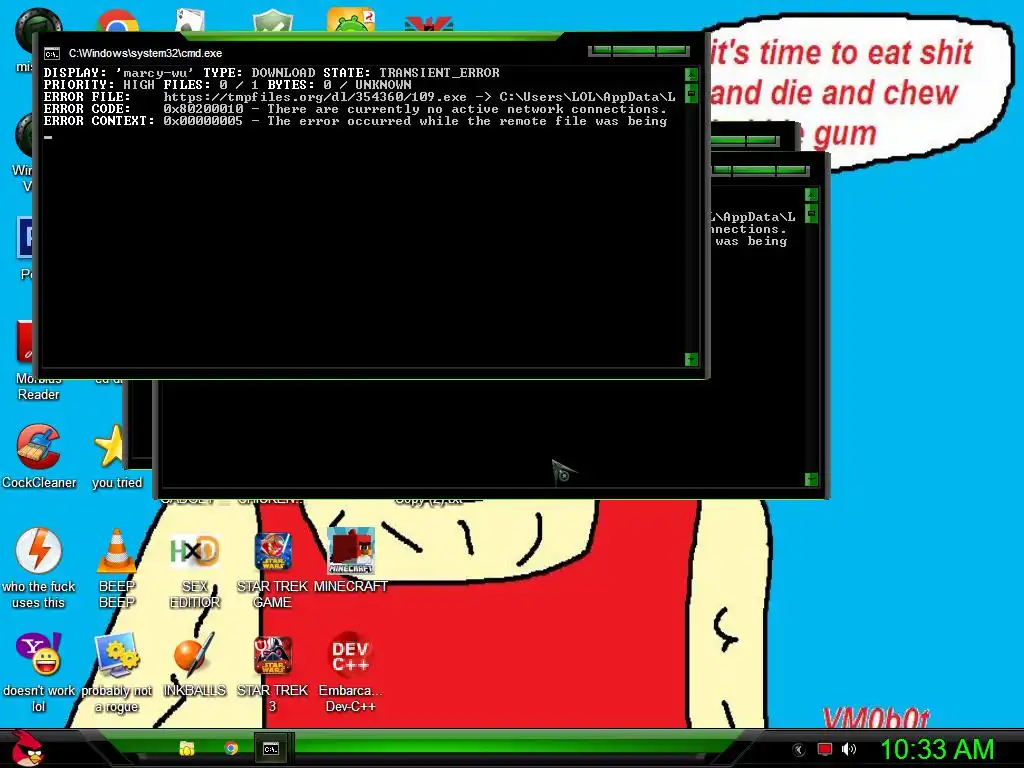Click the front cmd window's scroll-down arrow
1024x768 pixels.
tap(691, 359)
